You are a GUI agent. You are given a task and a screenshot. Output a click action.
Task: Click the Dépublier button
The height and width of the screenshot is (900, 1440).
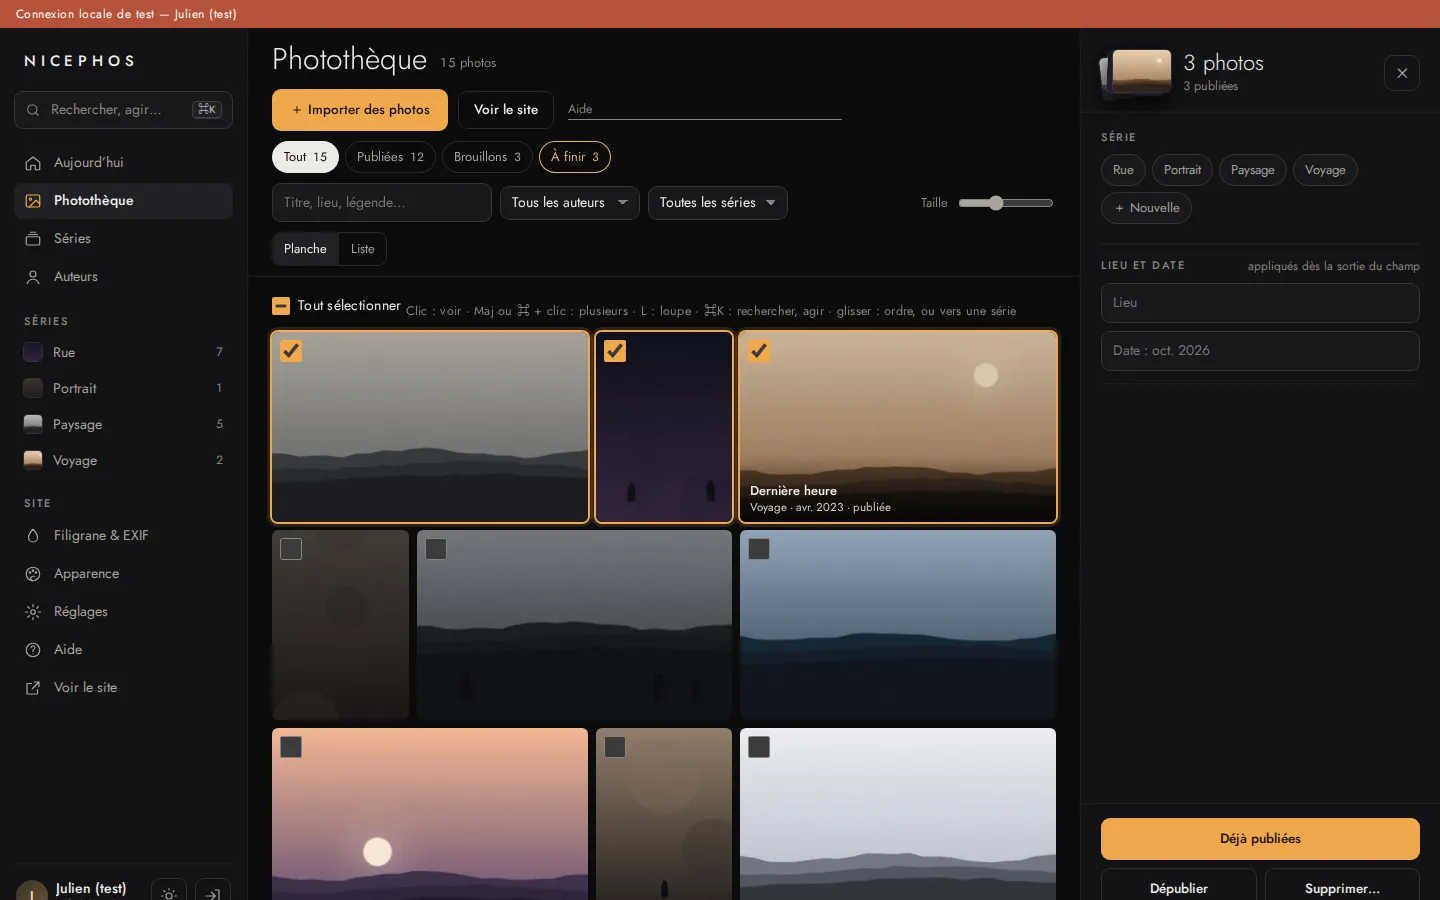(x=1179, y=888)
